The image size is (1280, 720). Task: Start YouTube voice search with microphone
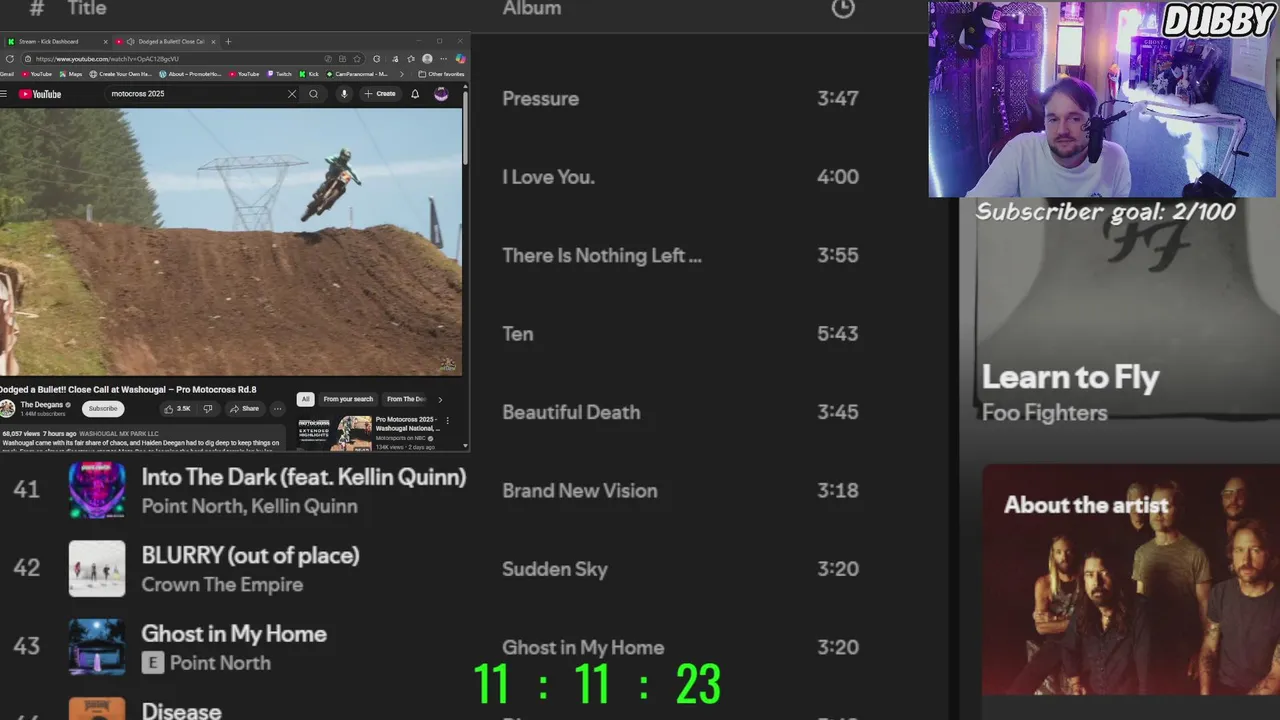tap(344, 94)
